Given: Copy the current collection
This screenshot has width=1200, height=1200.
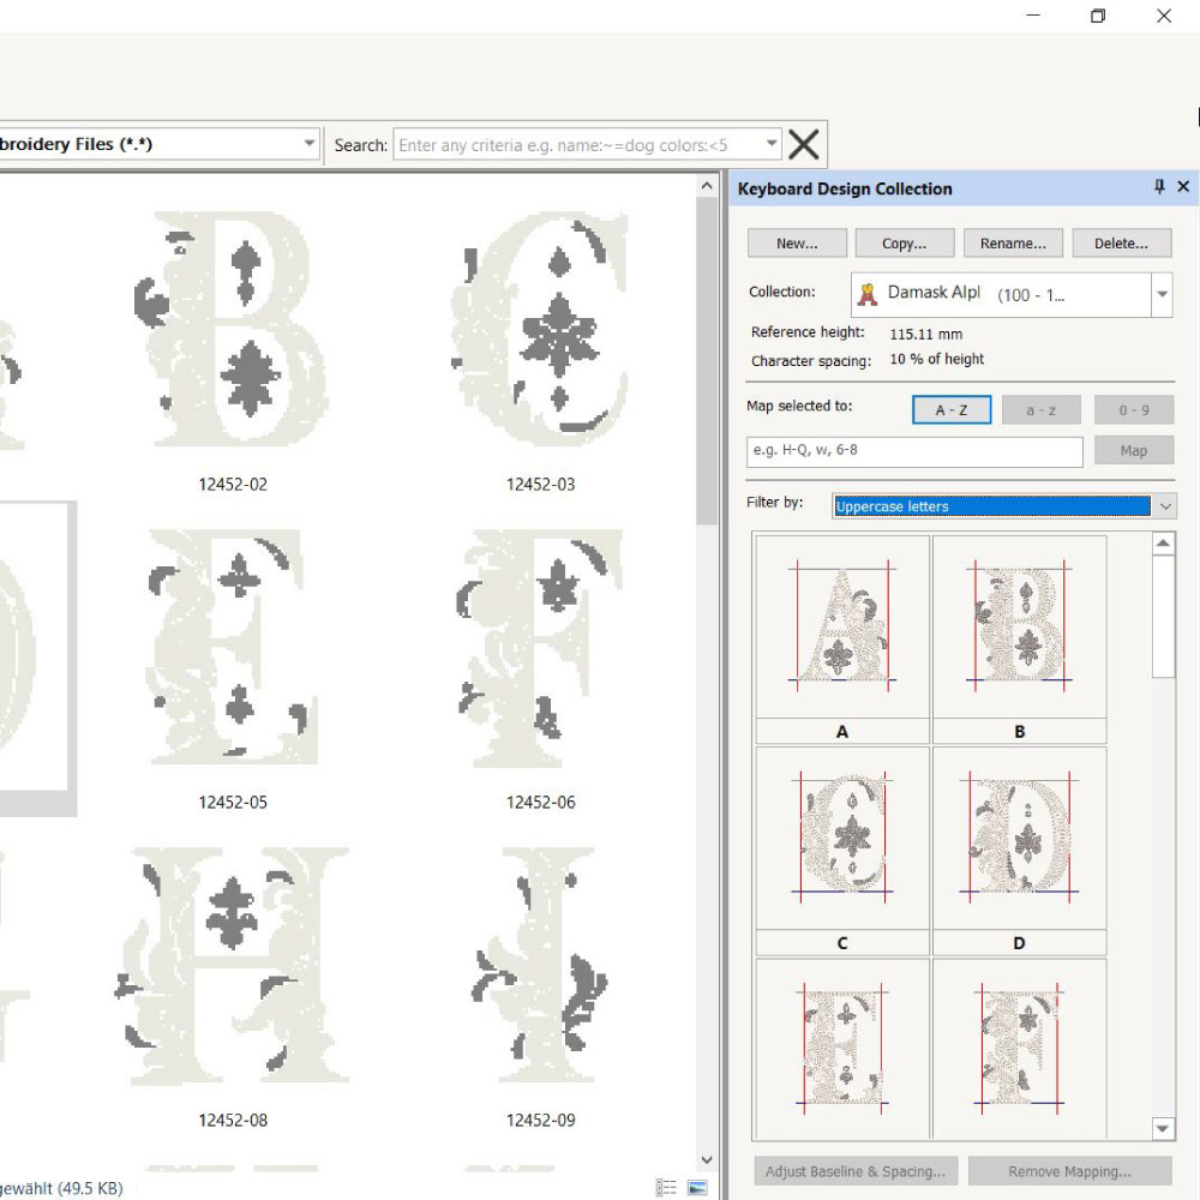Looking at the screenshot, I should [904, 242].
